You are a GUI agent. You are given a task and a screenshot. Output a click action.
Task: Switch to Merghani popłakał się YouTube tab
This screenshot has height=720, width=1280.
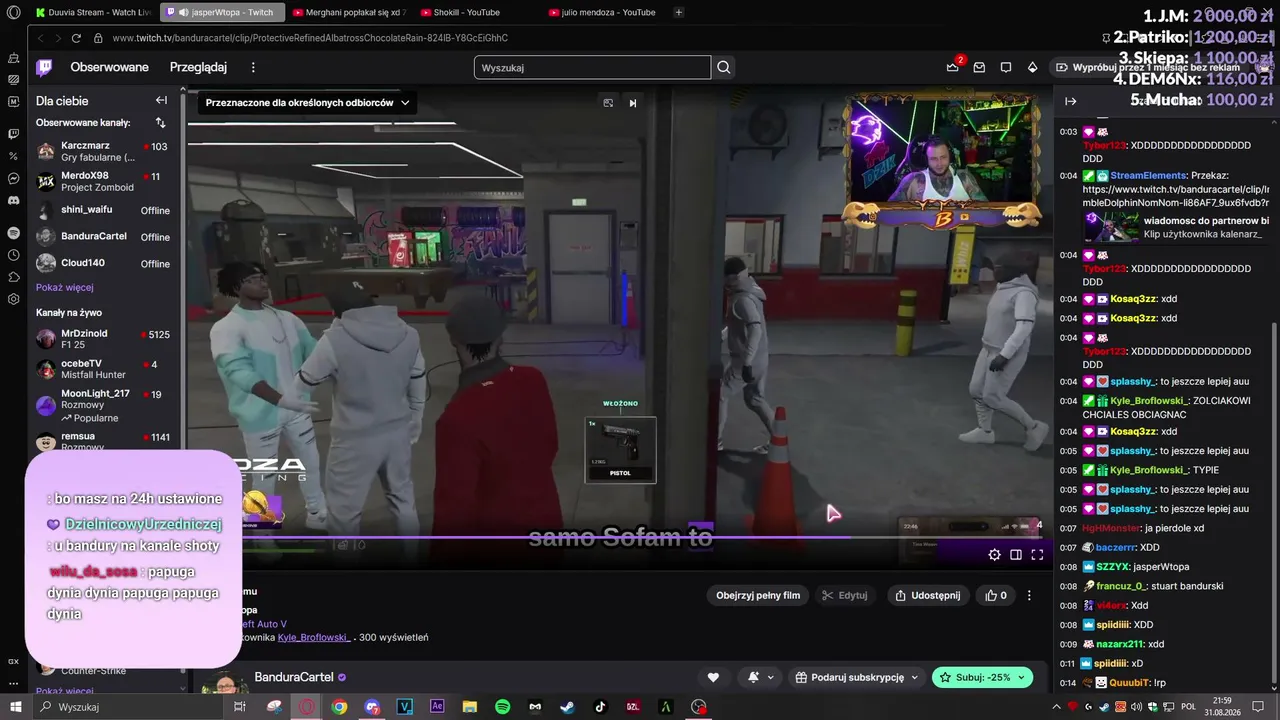point(349,12)
